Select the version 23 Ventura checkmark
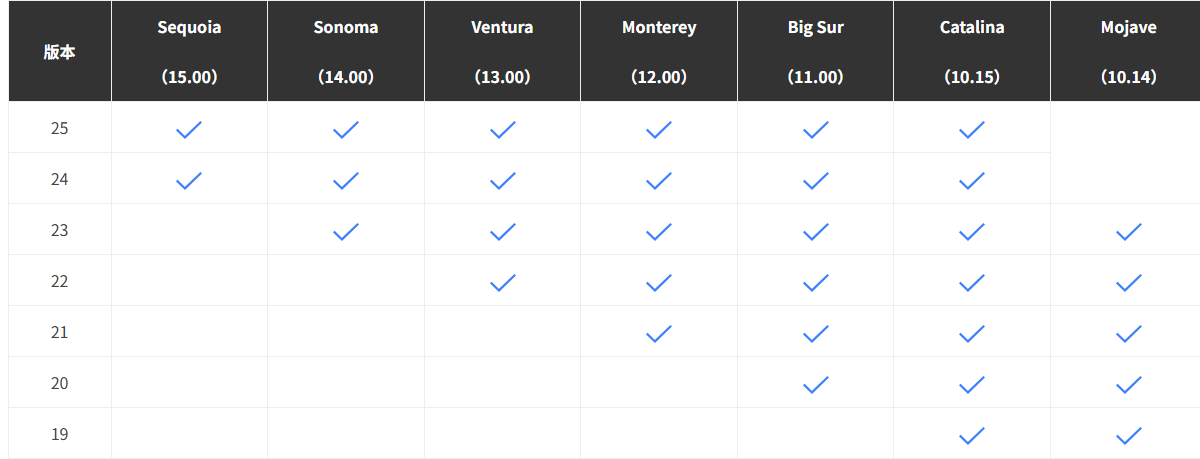Viewport: 1200px width, 459px height. (502, 231)
